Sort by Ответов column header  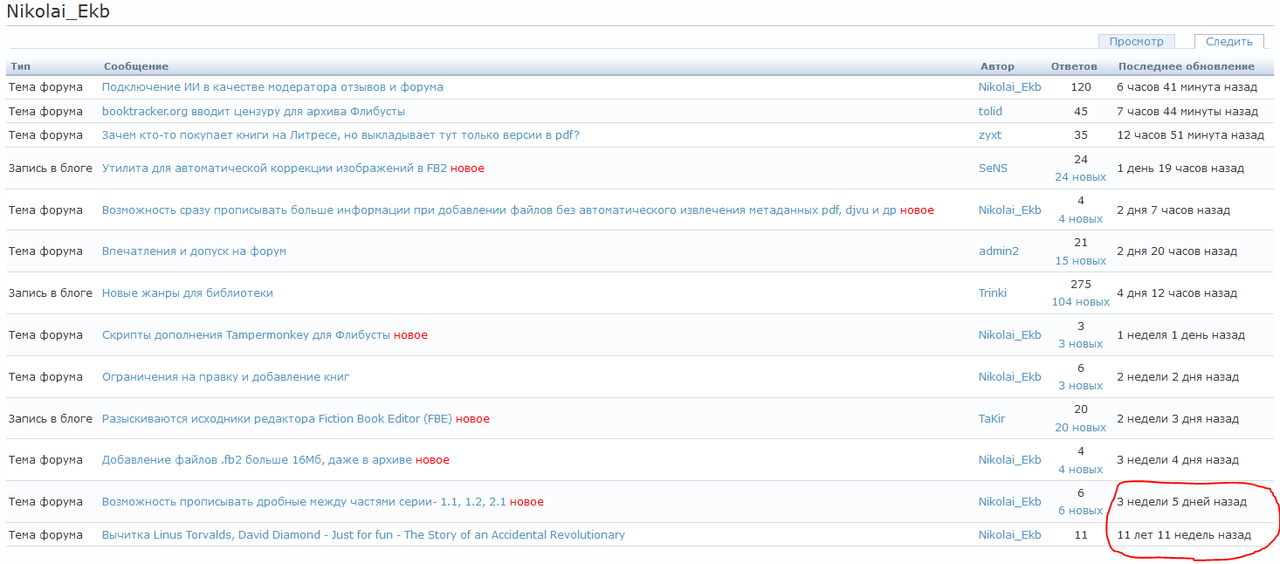pyautogui.click(x=1074, y=66)
